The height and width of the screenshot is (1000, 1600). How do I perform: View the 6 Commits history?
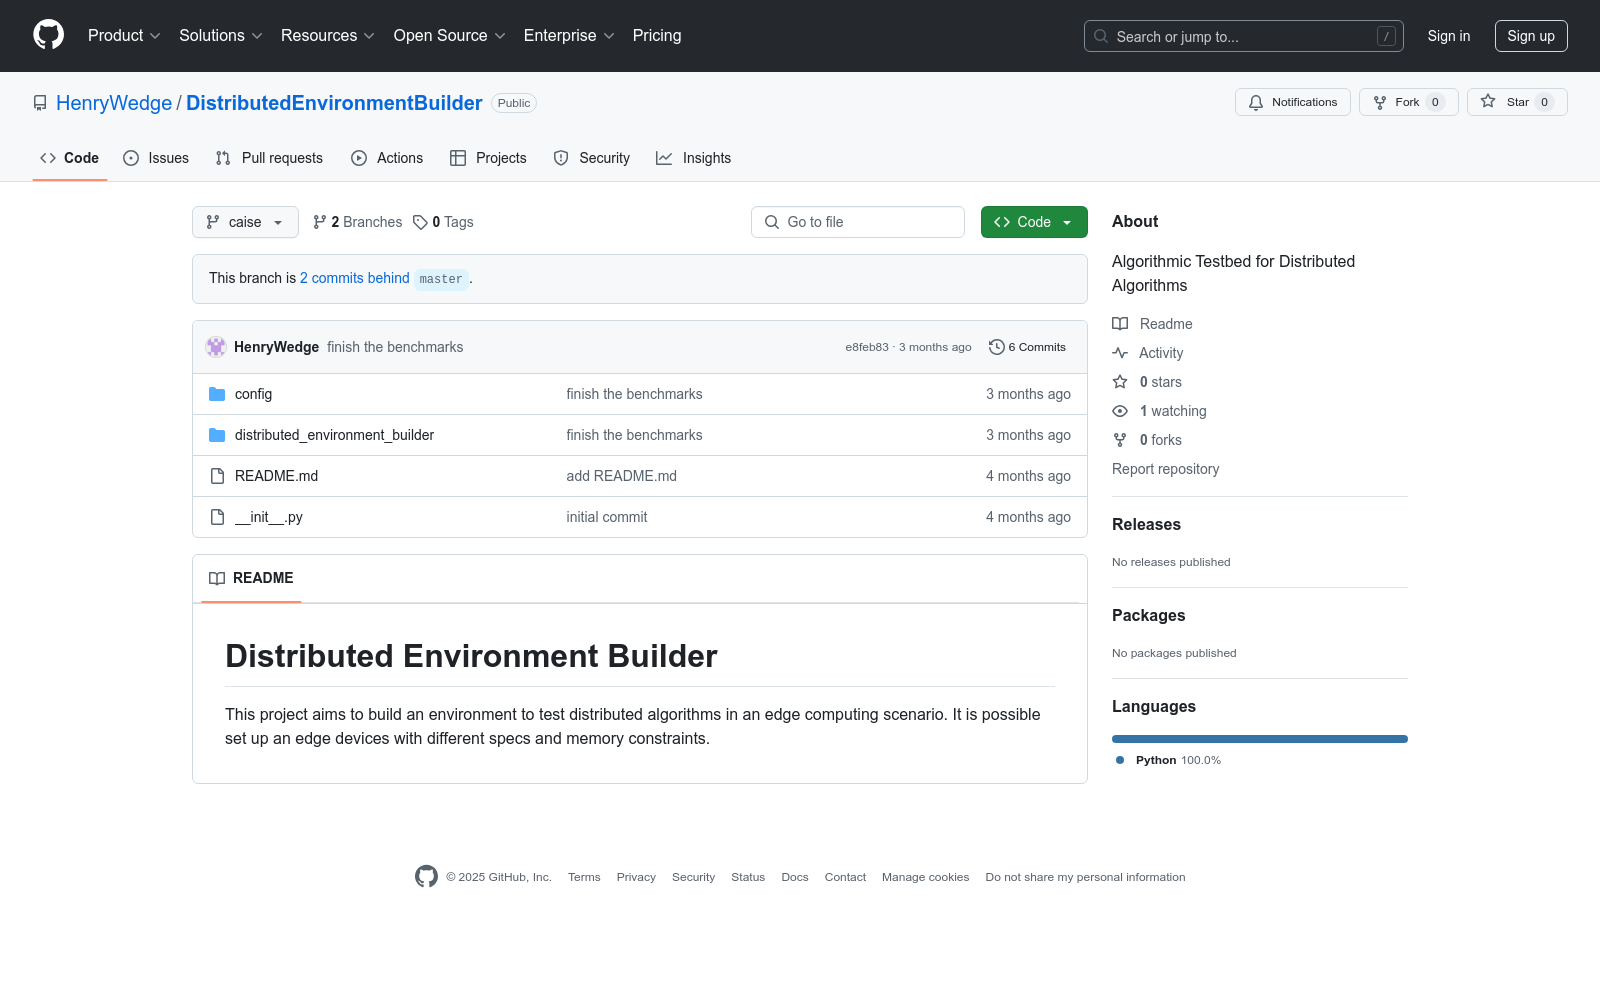coord(1027,347)
